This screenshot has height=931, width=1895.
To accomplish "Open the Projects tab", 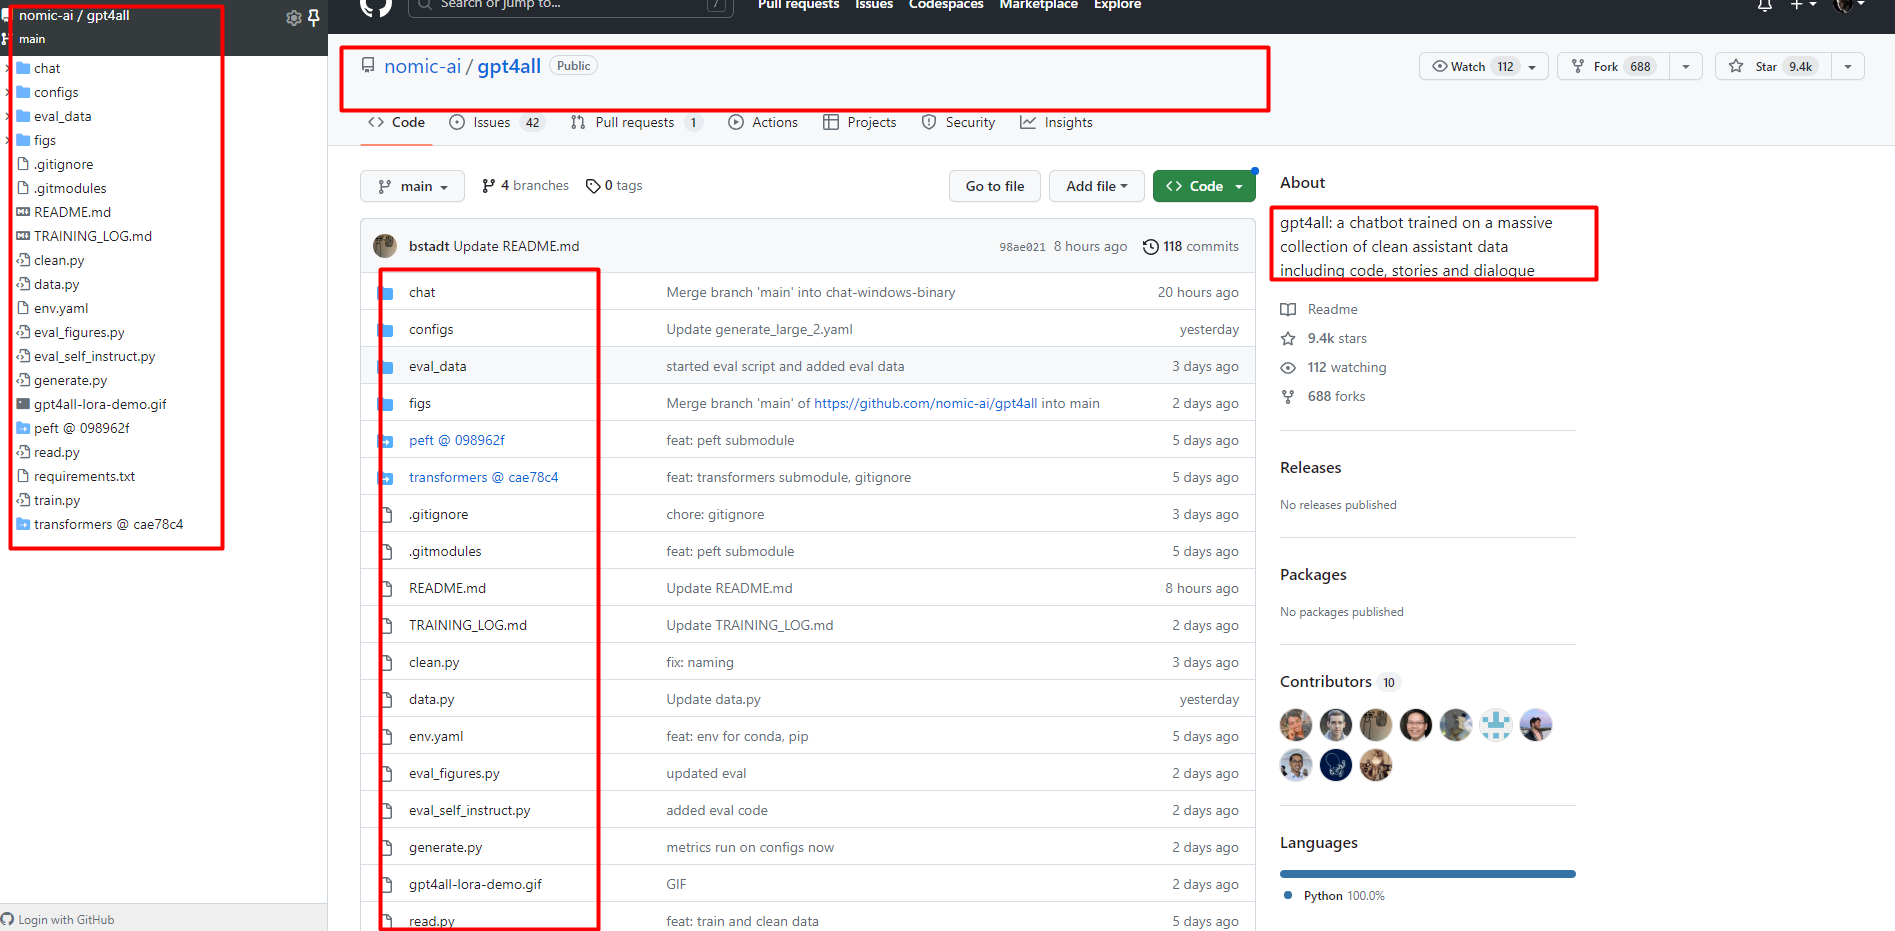I will pos(860,122).
